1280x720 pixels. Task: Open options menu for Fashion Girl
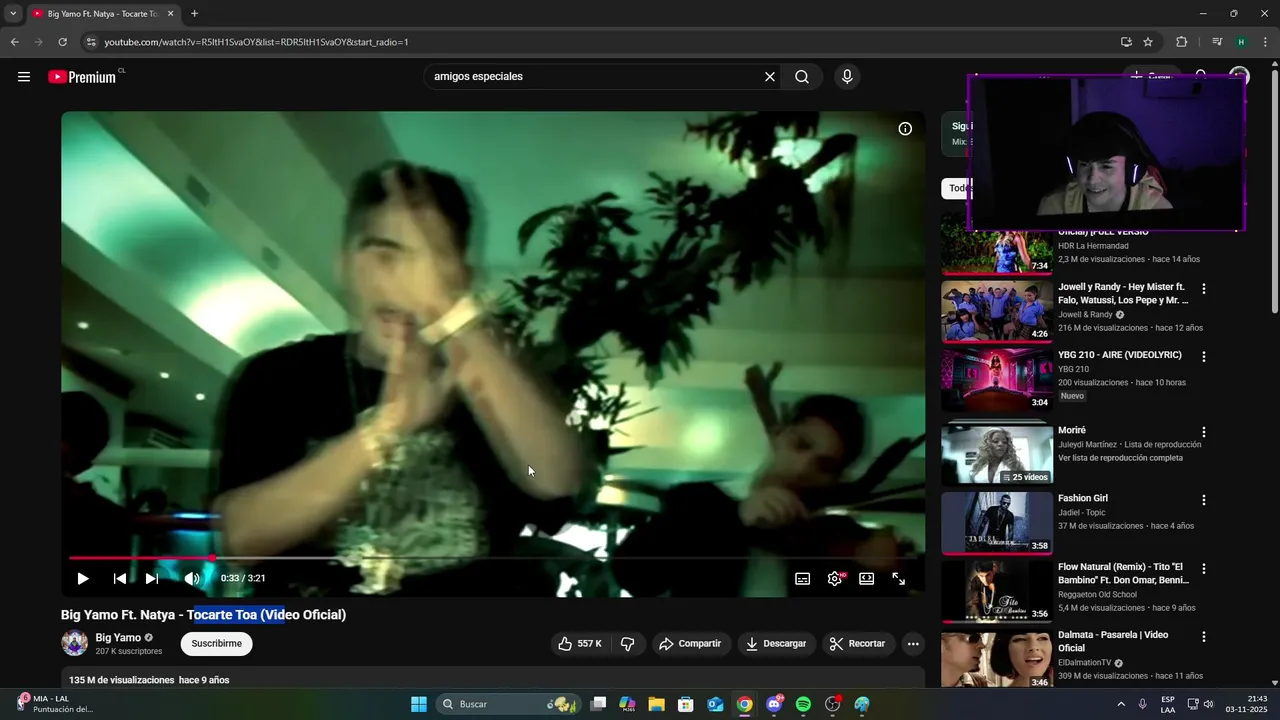(x=1204, y=500)
